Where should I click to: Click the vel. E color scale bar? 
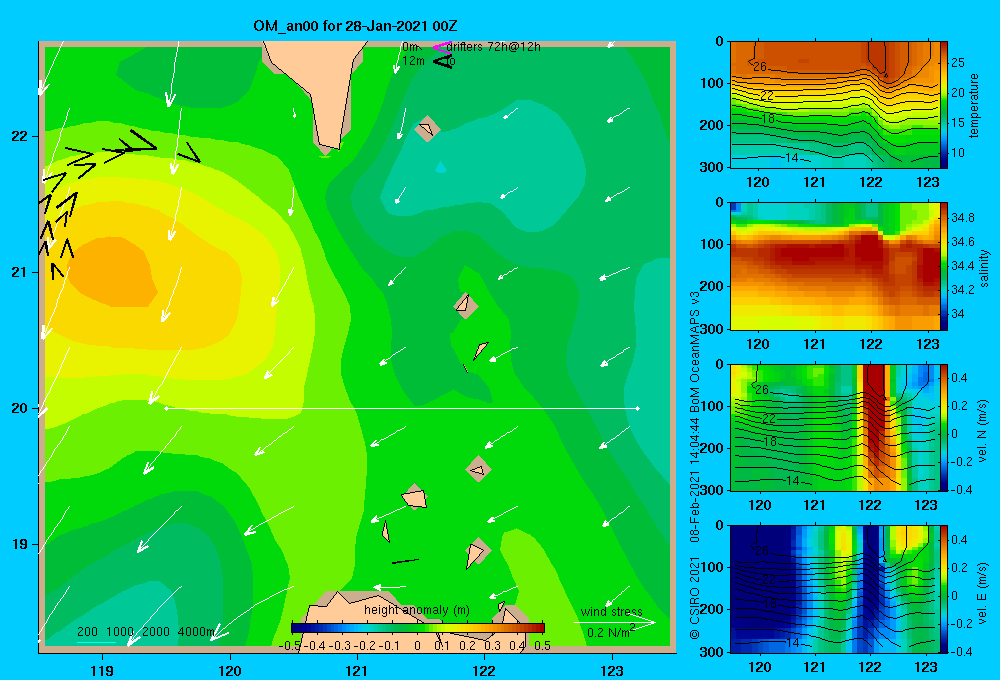pyautogui.click(x=944, y=589)
